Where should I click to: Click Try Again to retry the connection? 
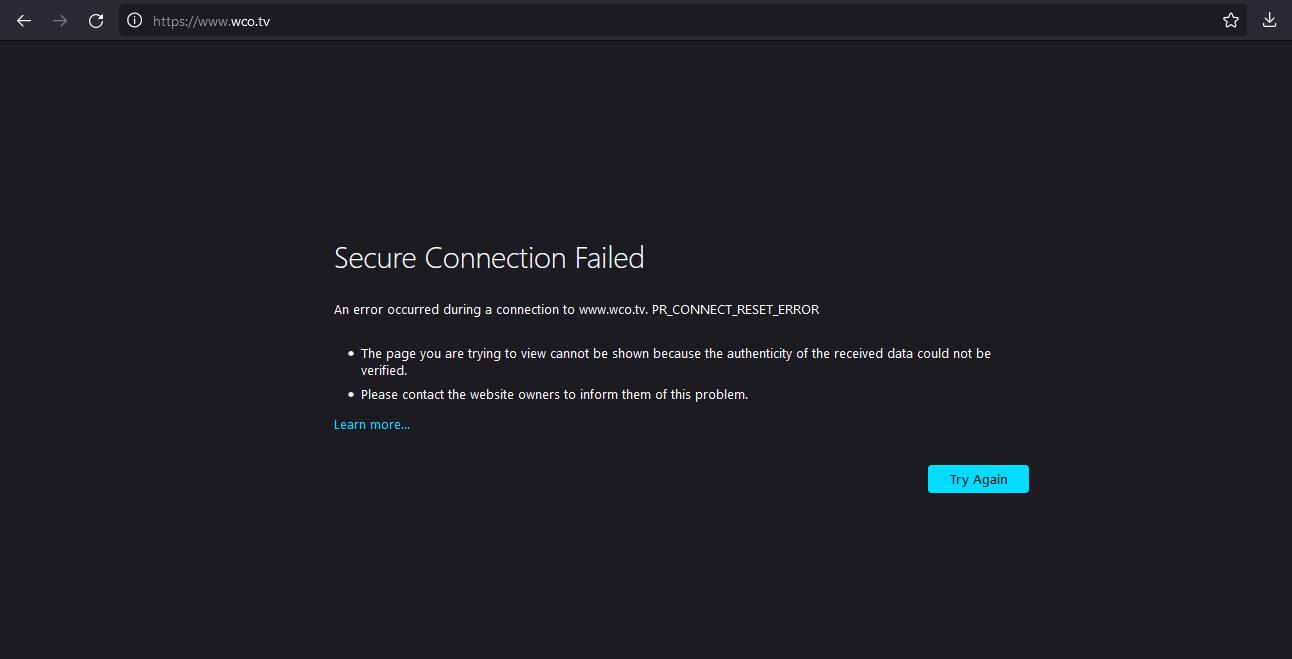[x=978, y=479]
